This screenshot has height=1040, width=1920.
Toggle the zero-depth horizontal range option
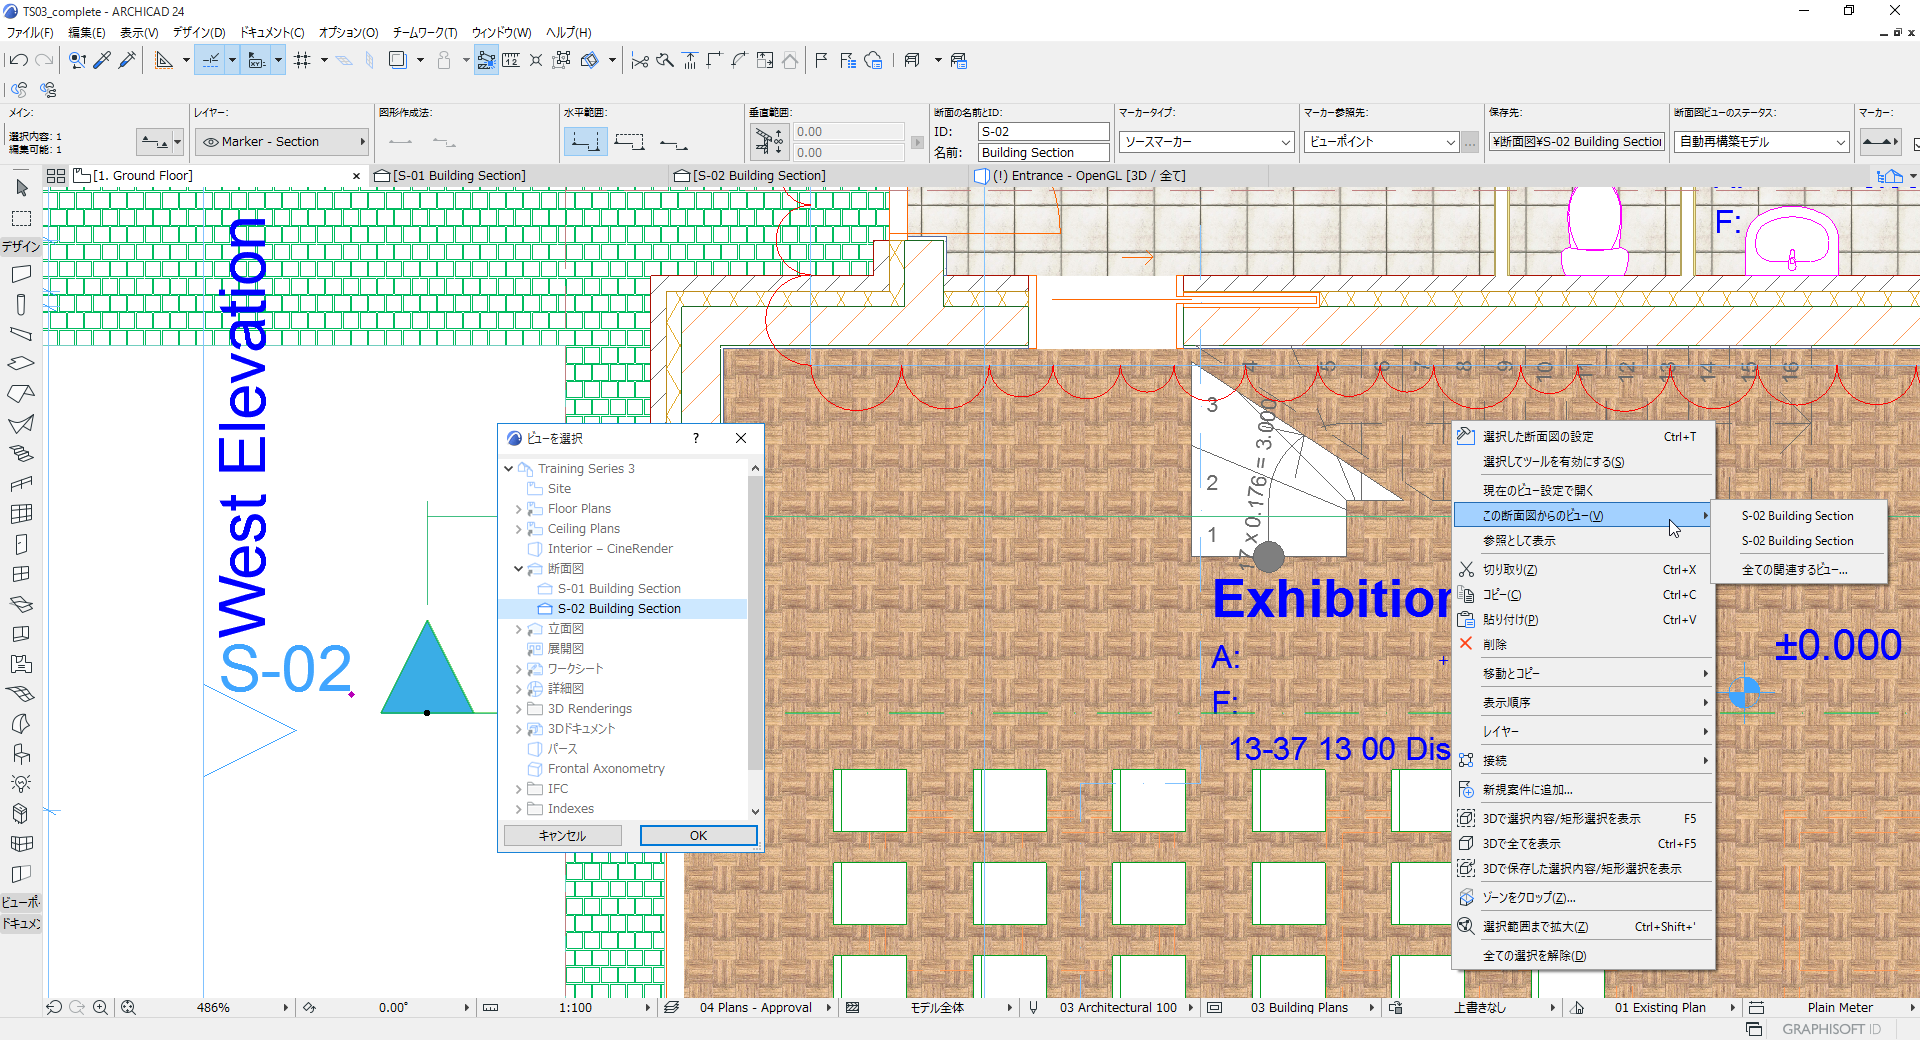coord(674,142)
